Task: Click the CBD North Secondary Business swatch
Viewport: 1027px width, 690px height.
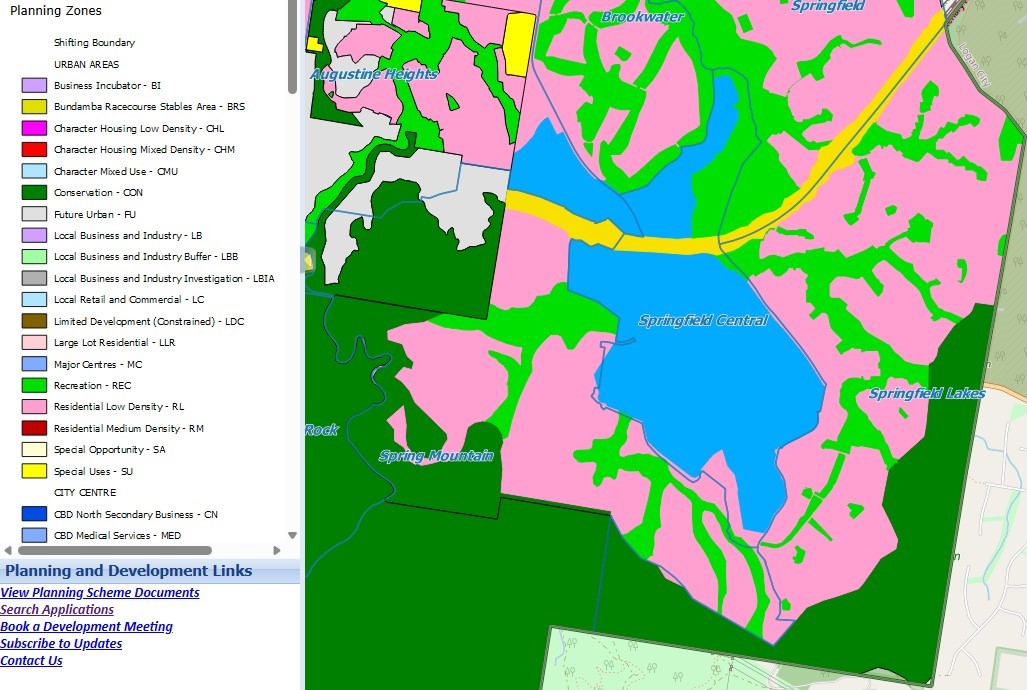Action: click(34, 515)
